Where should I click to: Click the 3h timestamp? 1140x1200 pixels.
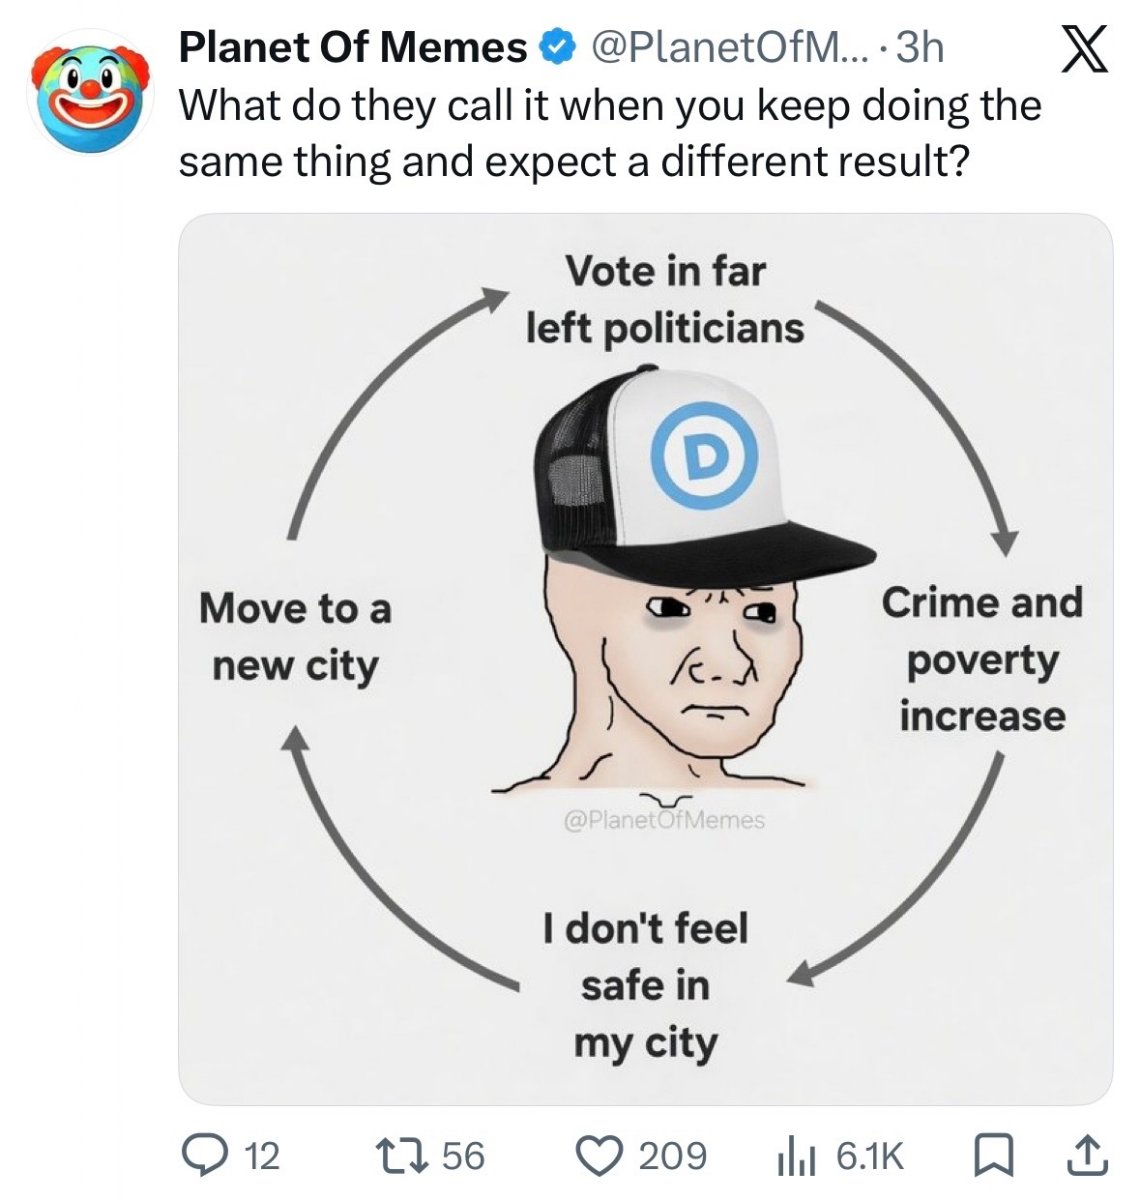(x=920, y=48)
